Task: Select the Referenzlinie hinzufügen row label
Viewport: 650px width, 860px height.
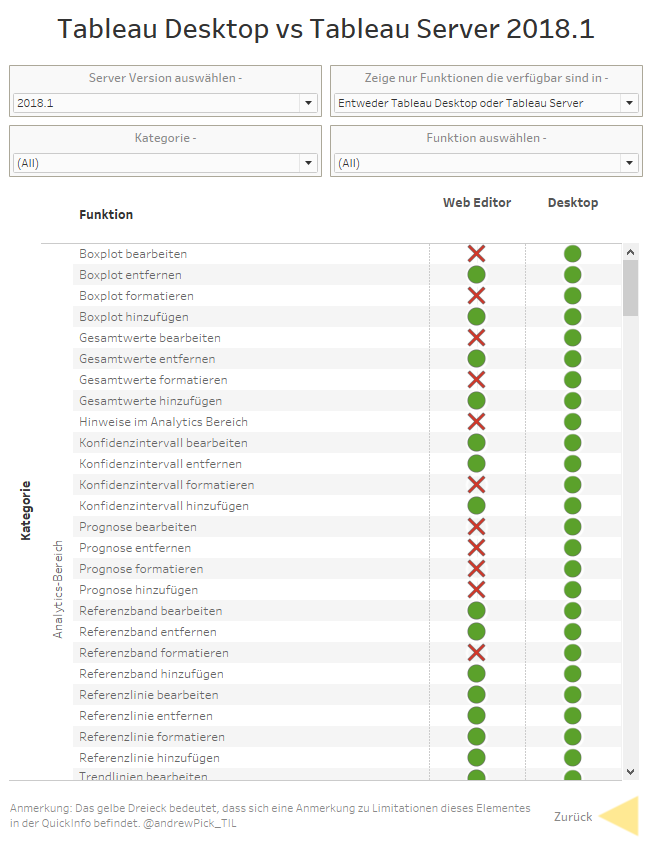Action: (x=149, y=758)
